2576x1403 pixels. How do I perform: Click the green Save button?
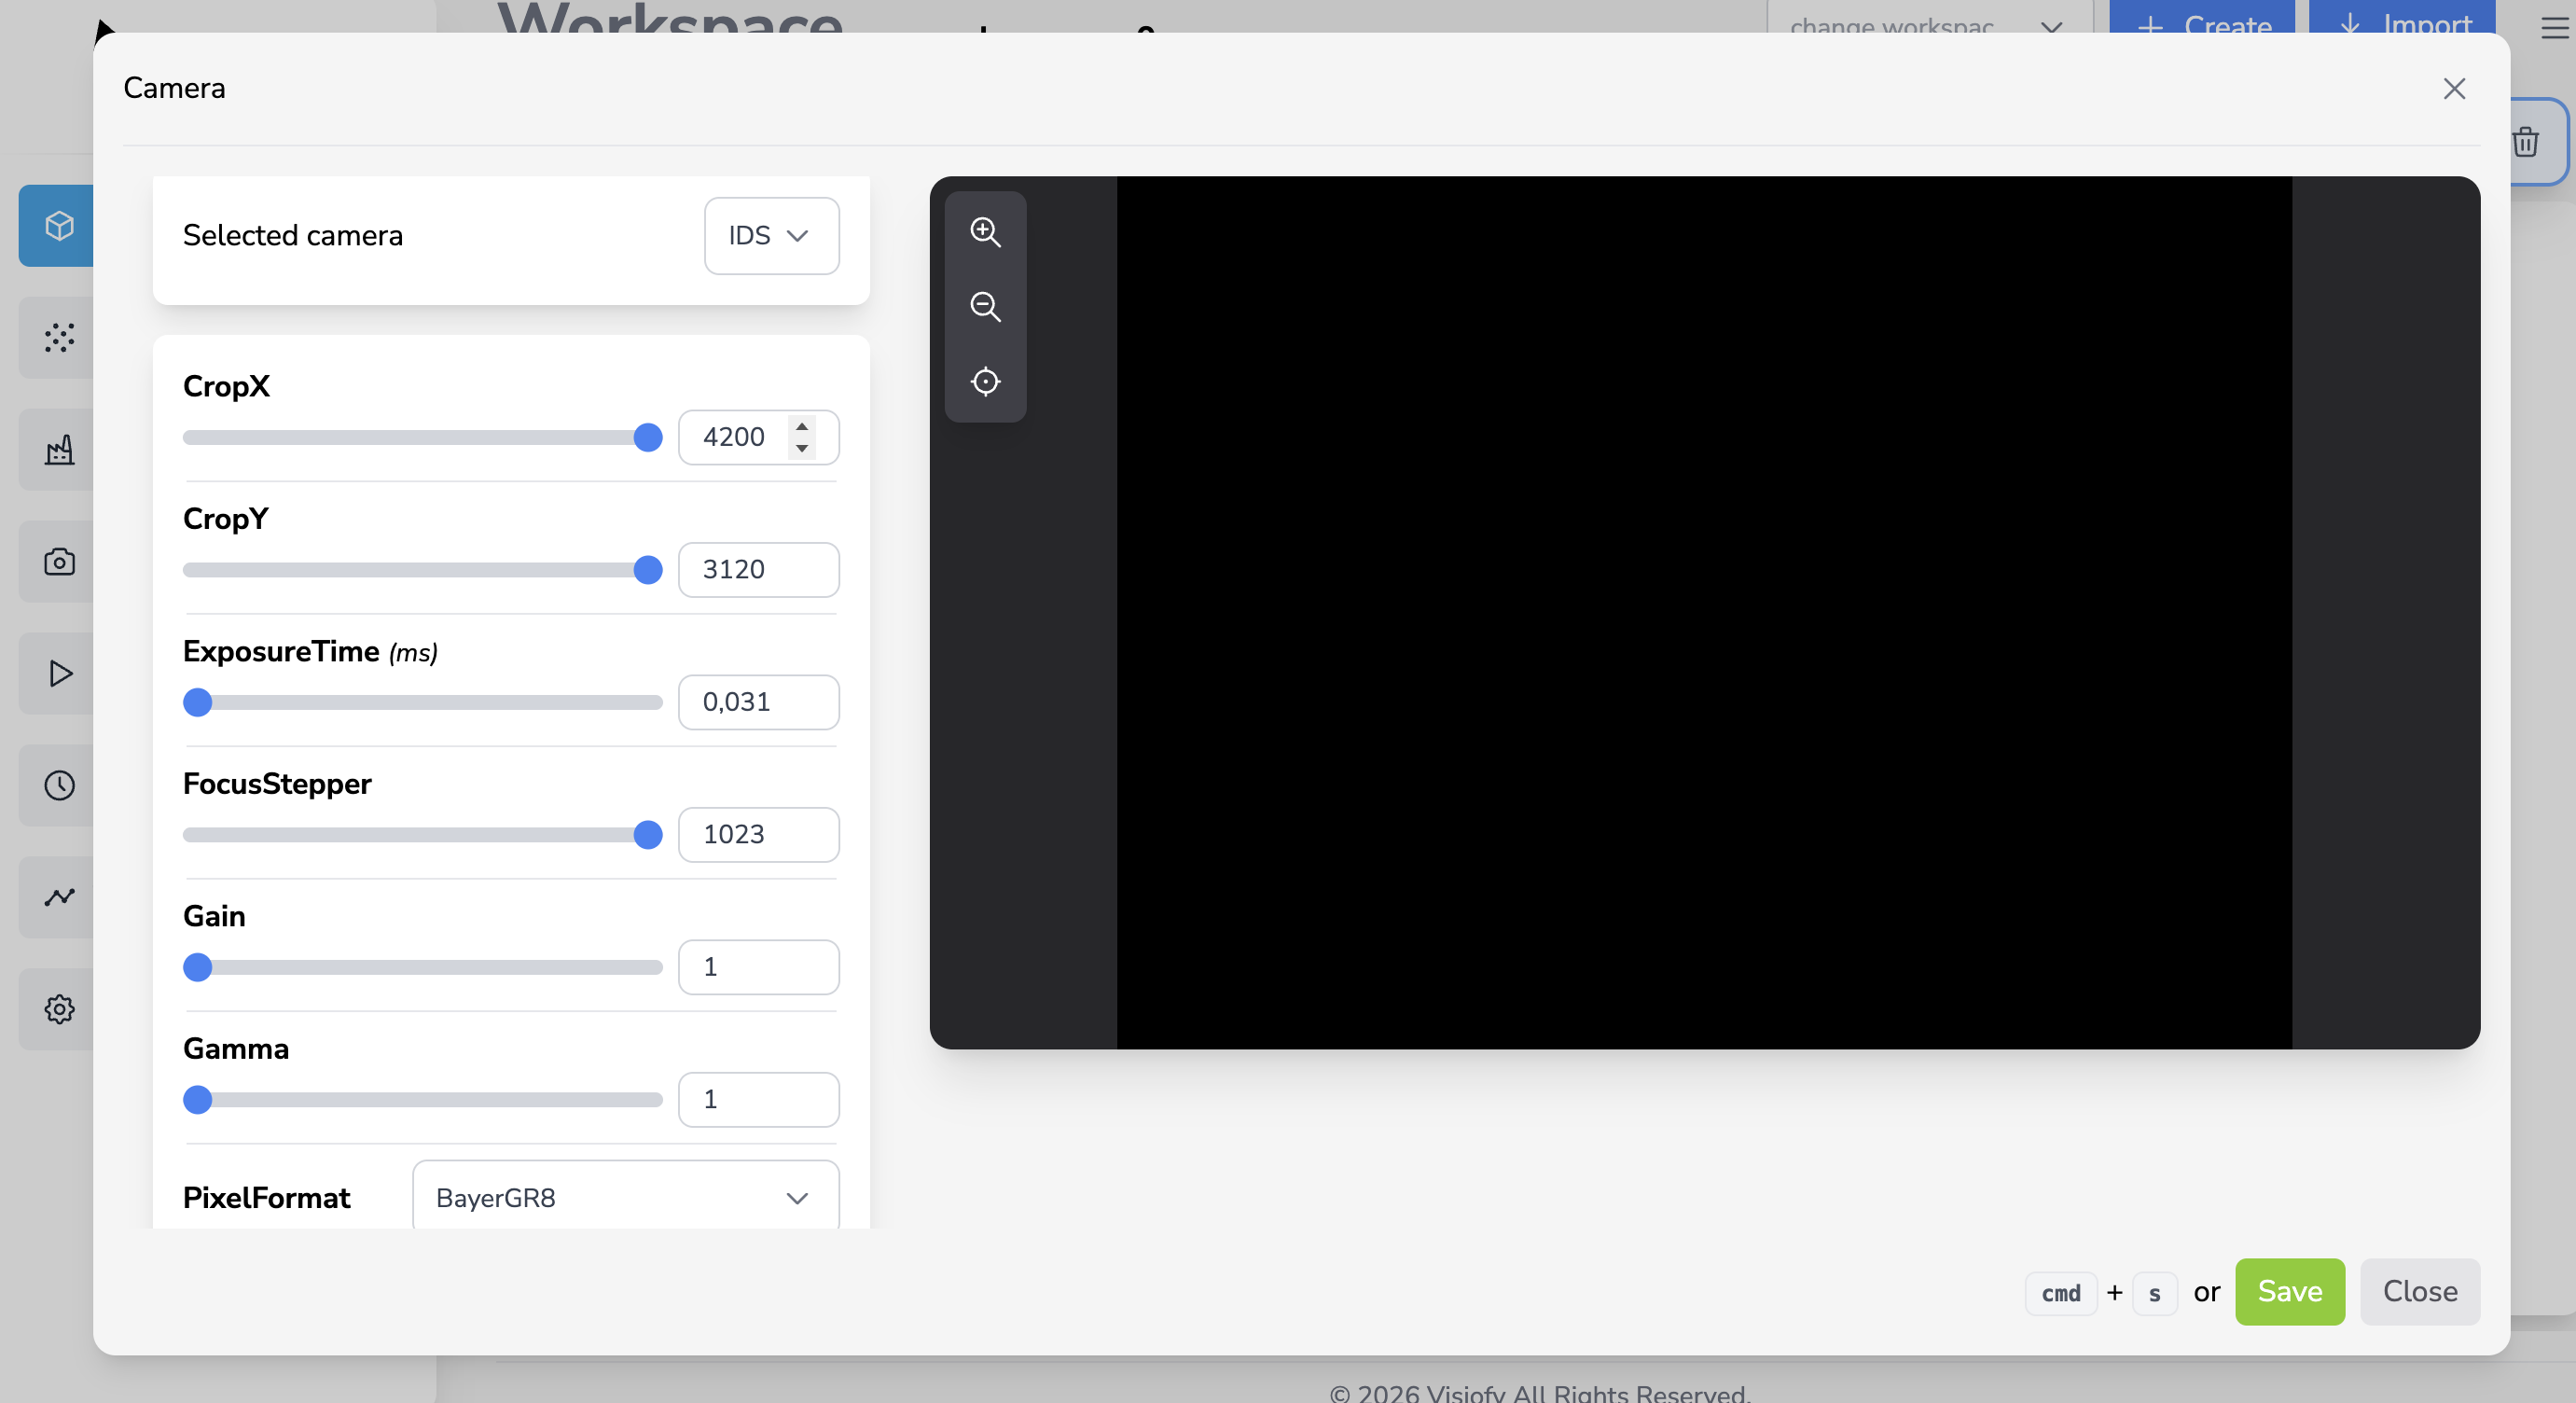pos(2290,1291)
